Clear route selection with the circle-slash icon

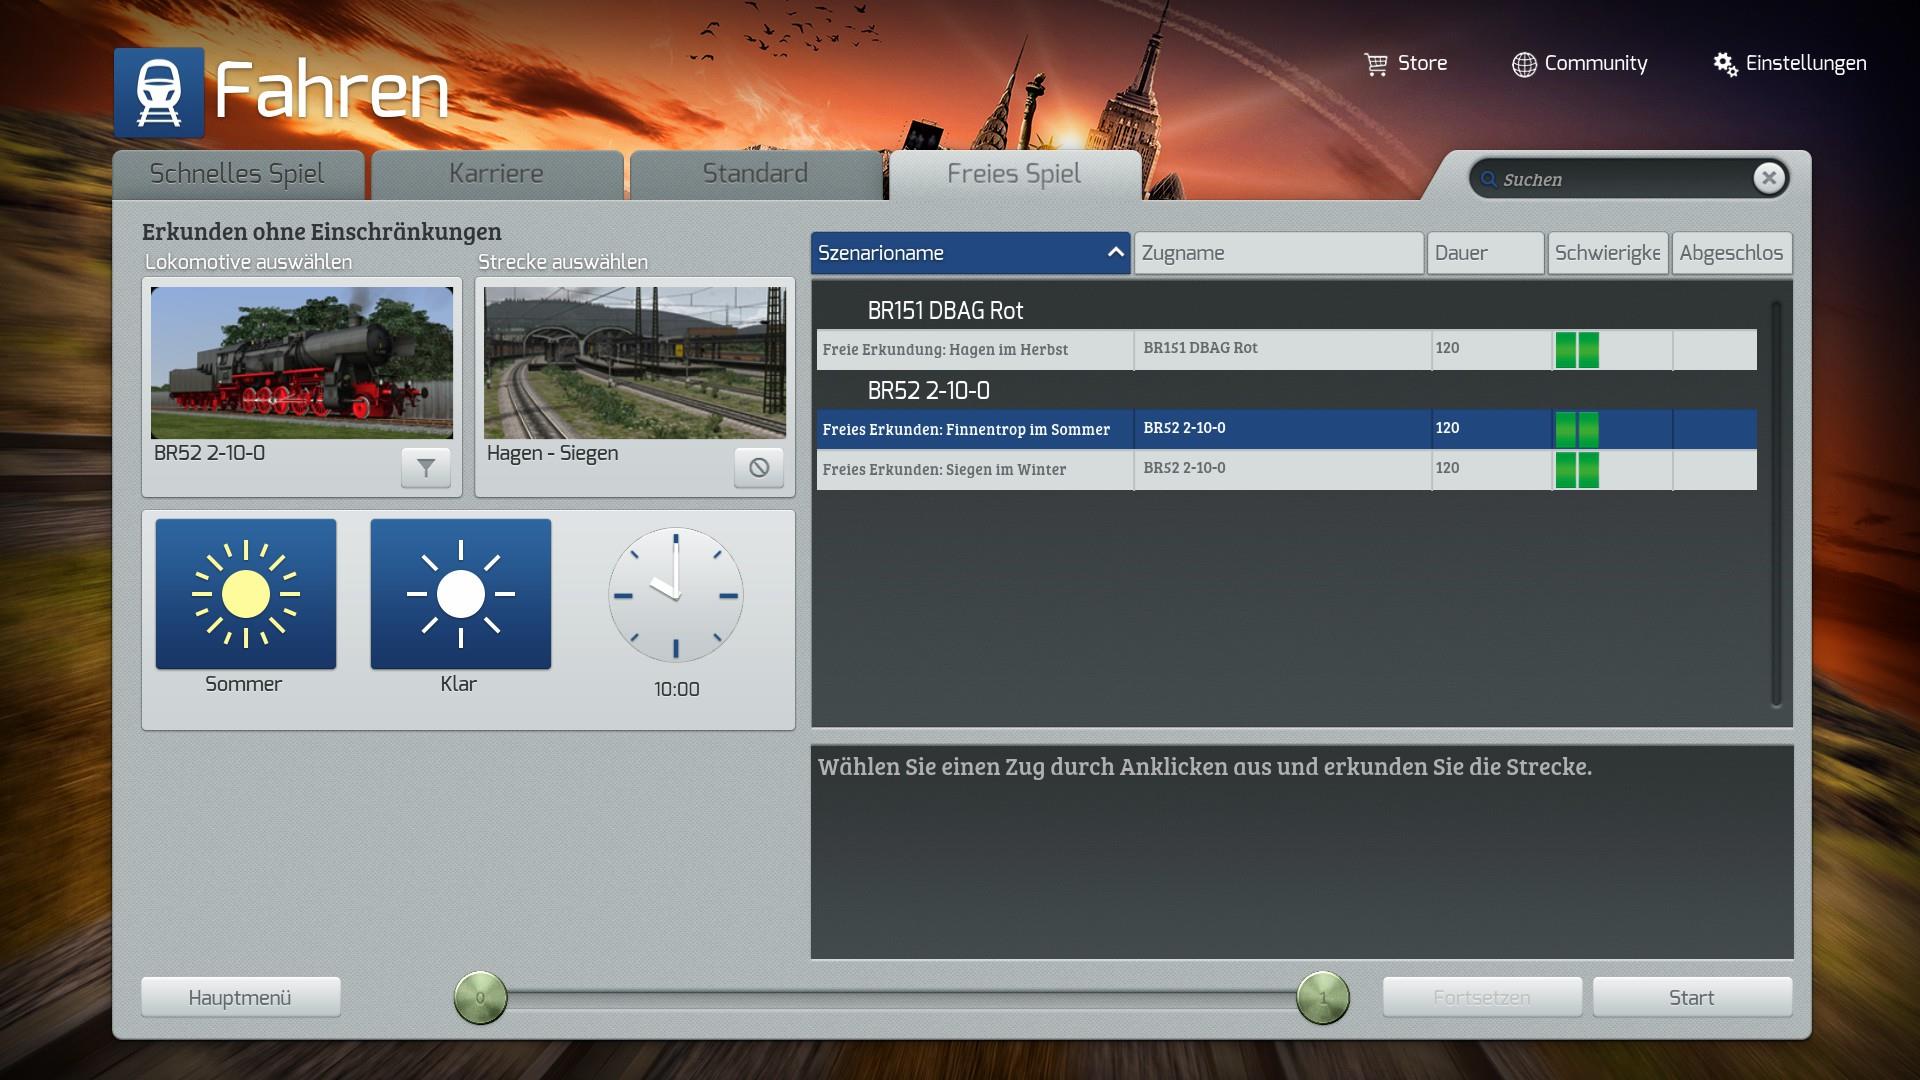click(x=759, y=467)
